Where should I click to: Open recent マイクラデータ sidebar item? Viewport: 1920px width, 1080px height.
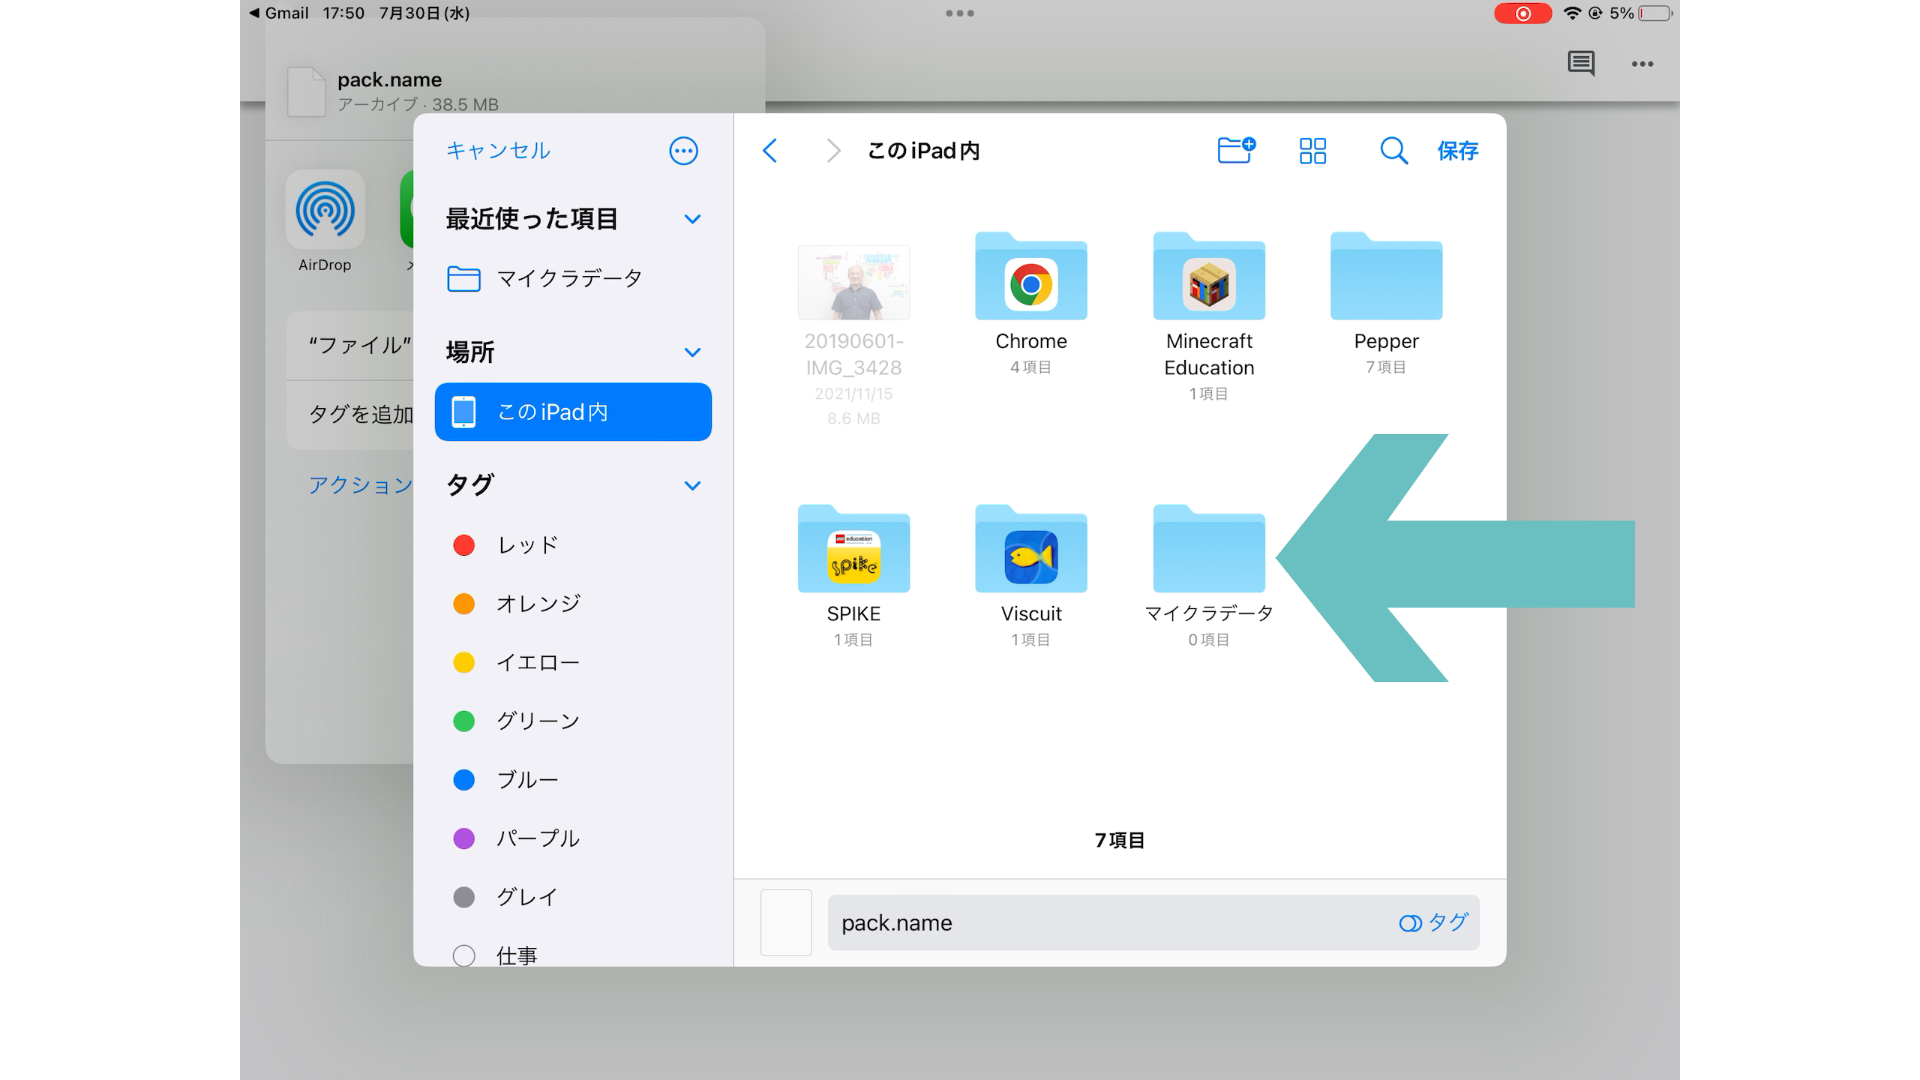coord(568,278)
